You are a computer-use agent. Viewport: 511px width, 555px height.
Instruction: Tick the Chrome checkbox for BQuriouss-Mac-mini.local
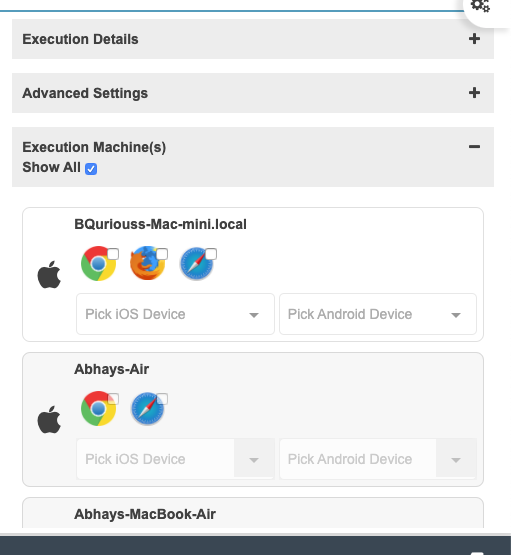click(113, 254)
